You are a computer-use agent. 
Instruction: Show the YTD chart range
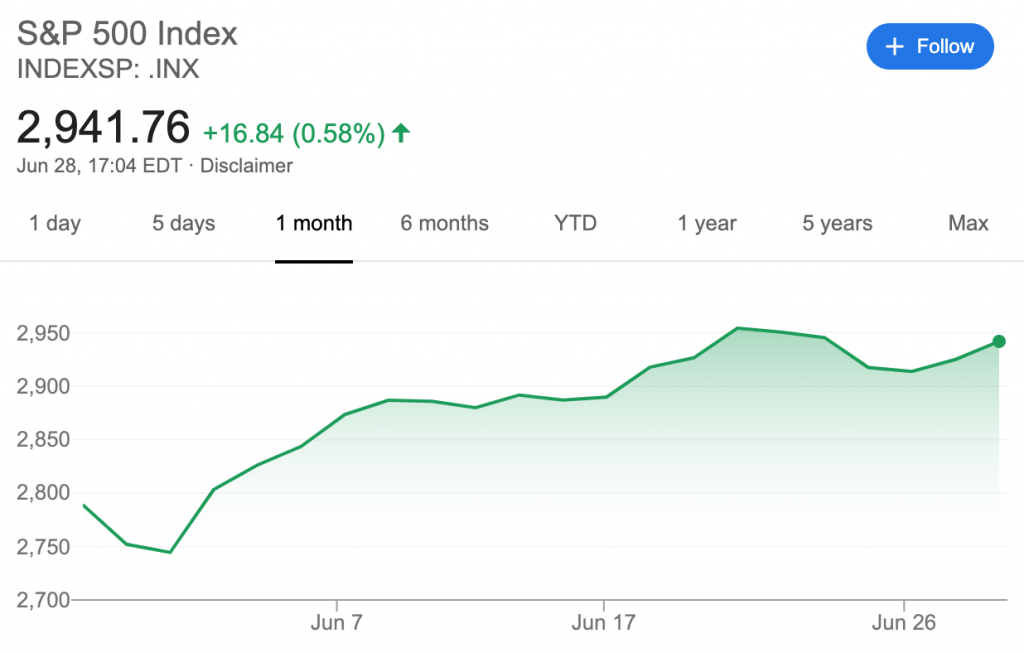pyautogui.click(x=575, y=223)
